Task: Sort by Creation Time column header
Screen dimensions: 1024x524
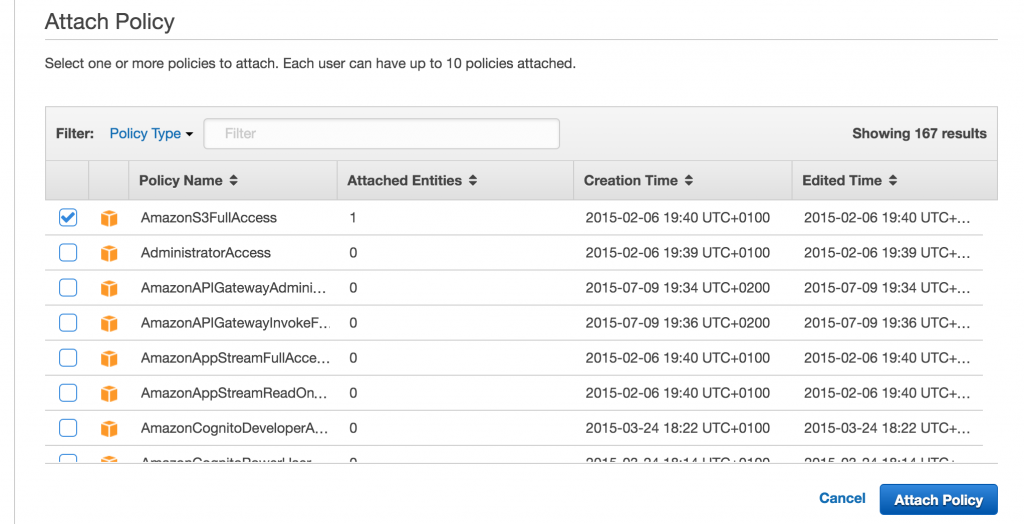Action: click(638, 180)
